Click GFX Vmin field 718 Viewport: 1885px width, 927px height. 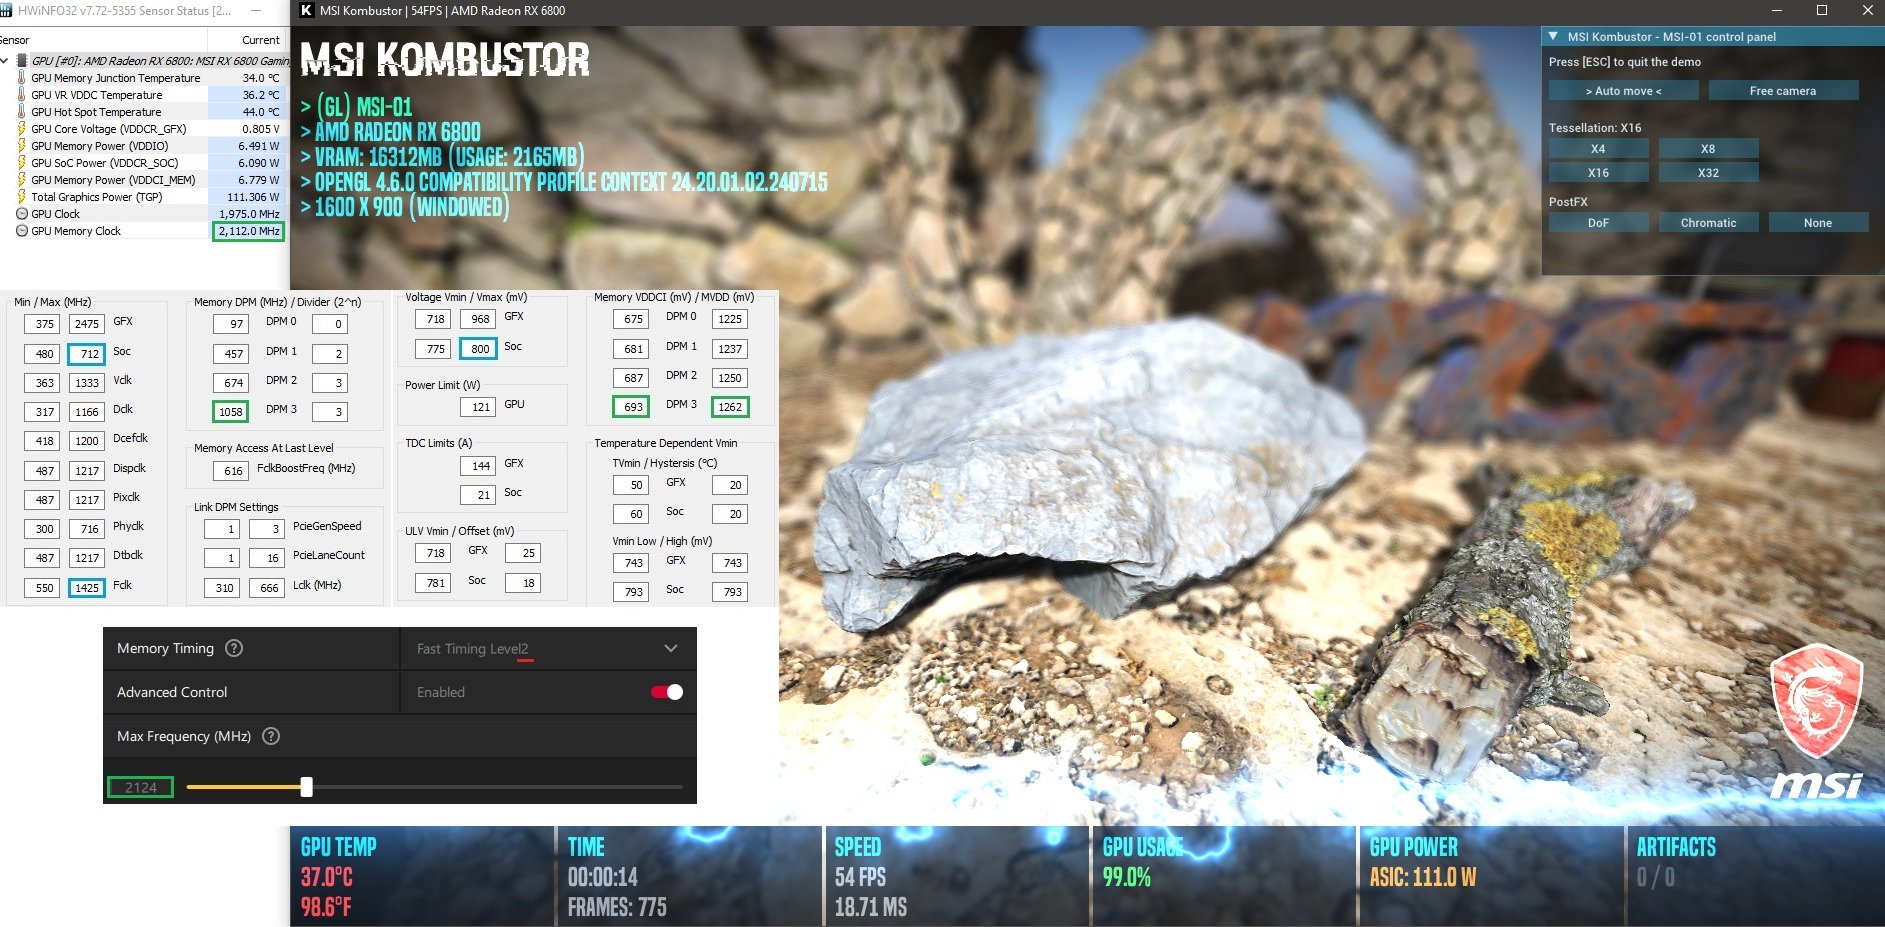(x=433, y=319)
